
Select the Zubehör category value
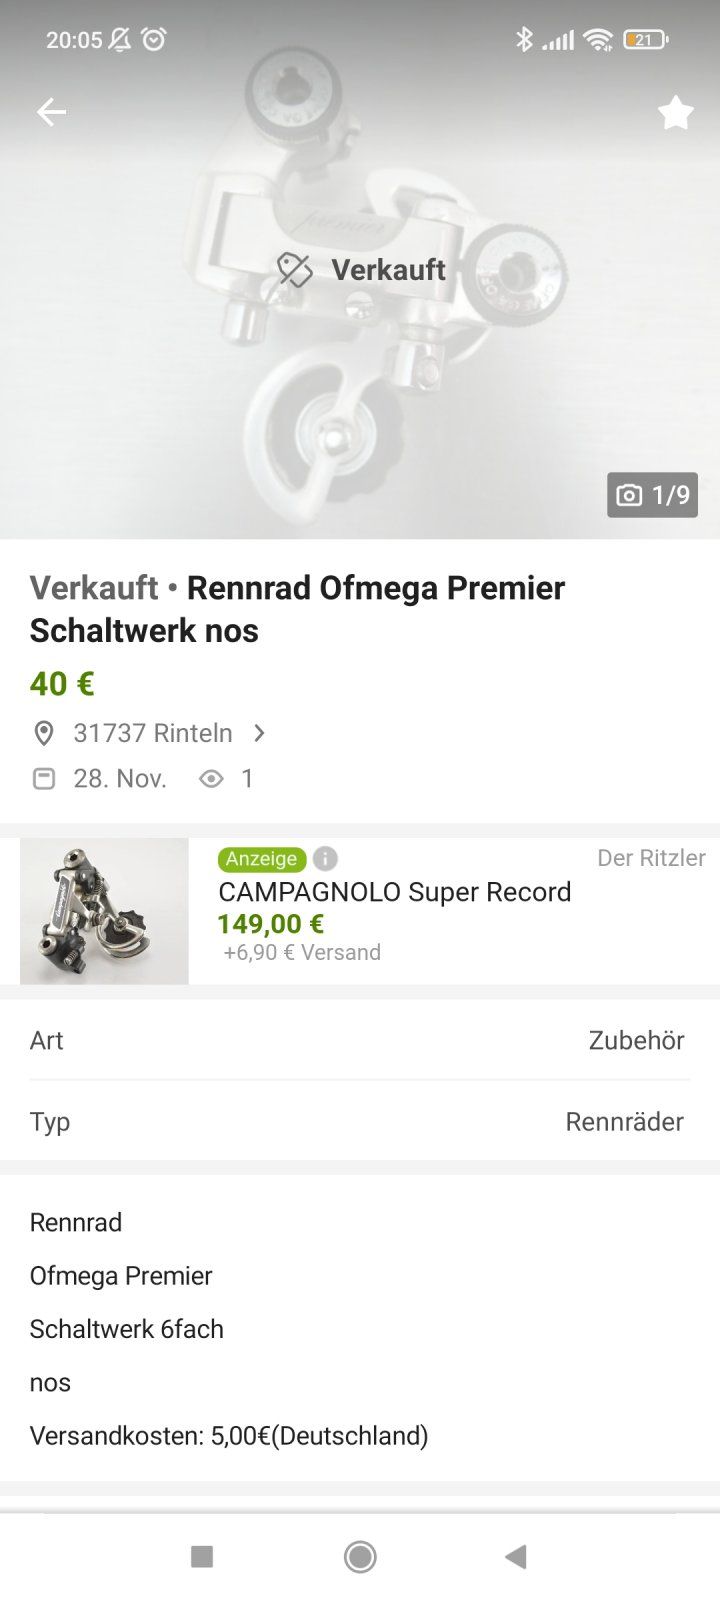[636, 1040]
